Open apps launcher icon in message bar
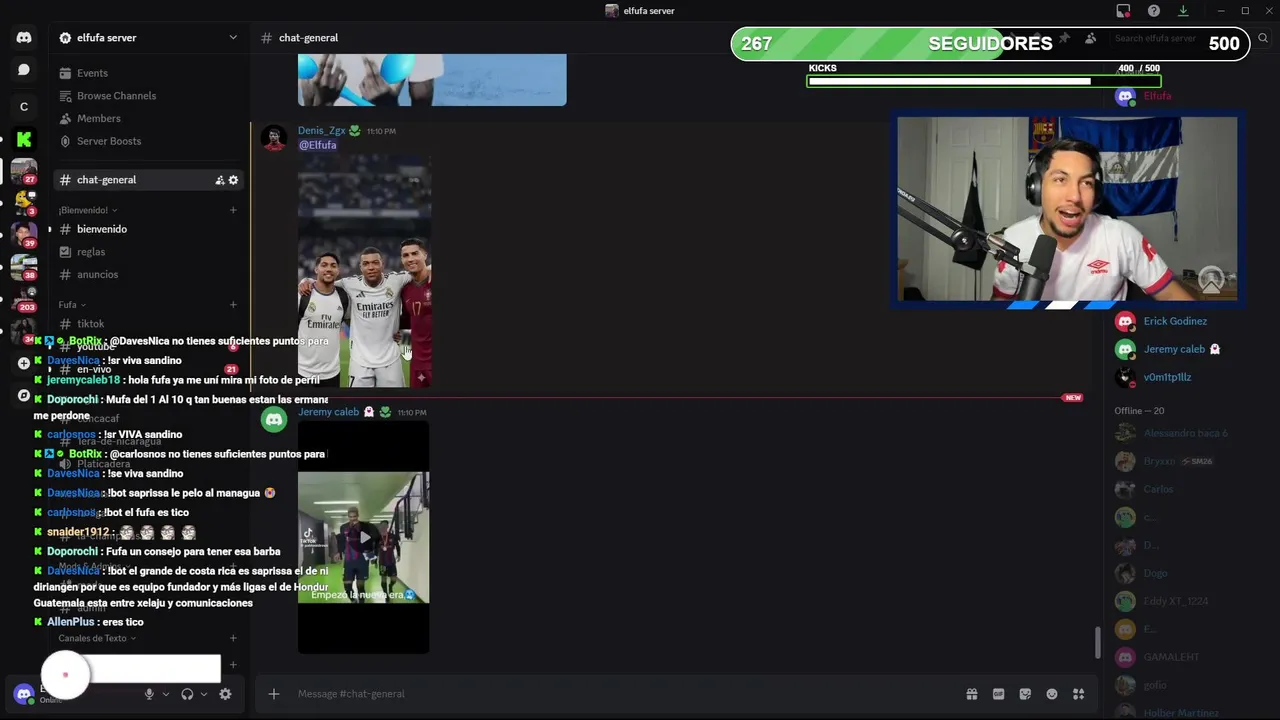This screenshot has height=720, width=1280. point(1078,694)
